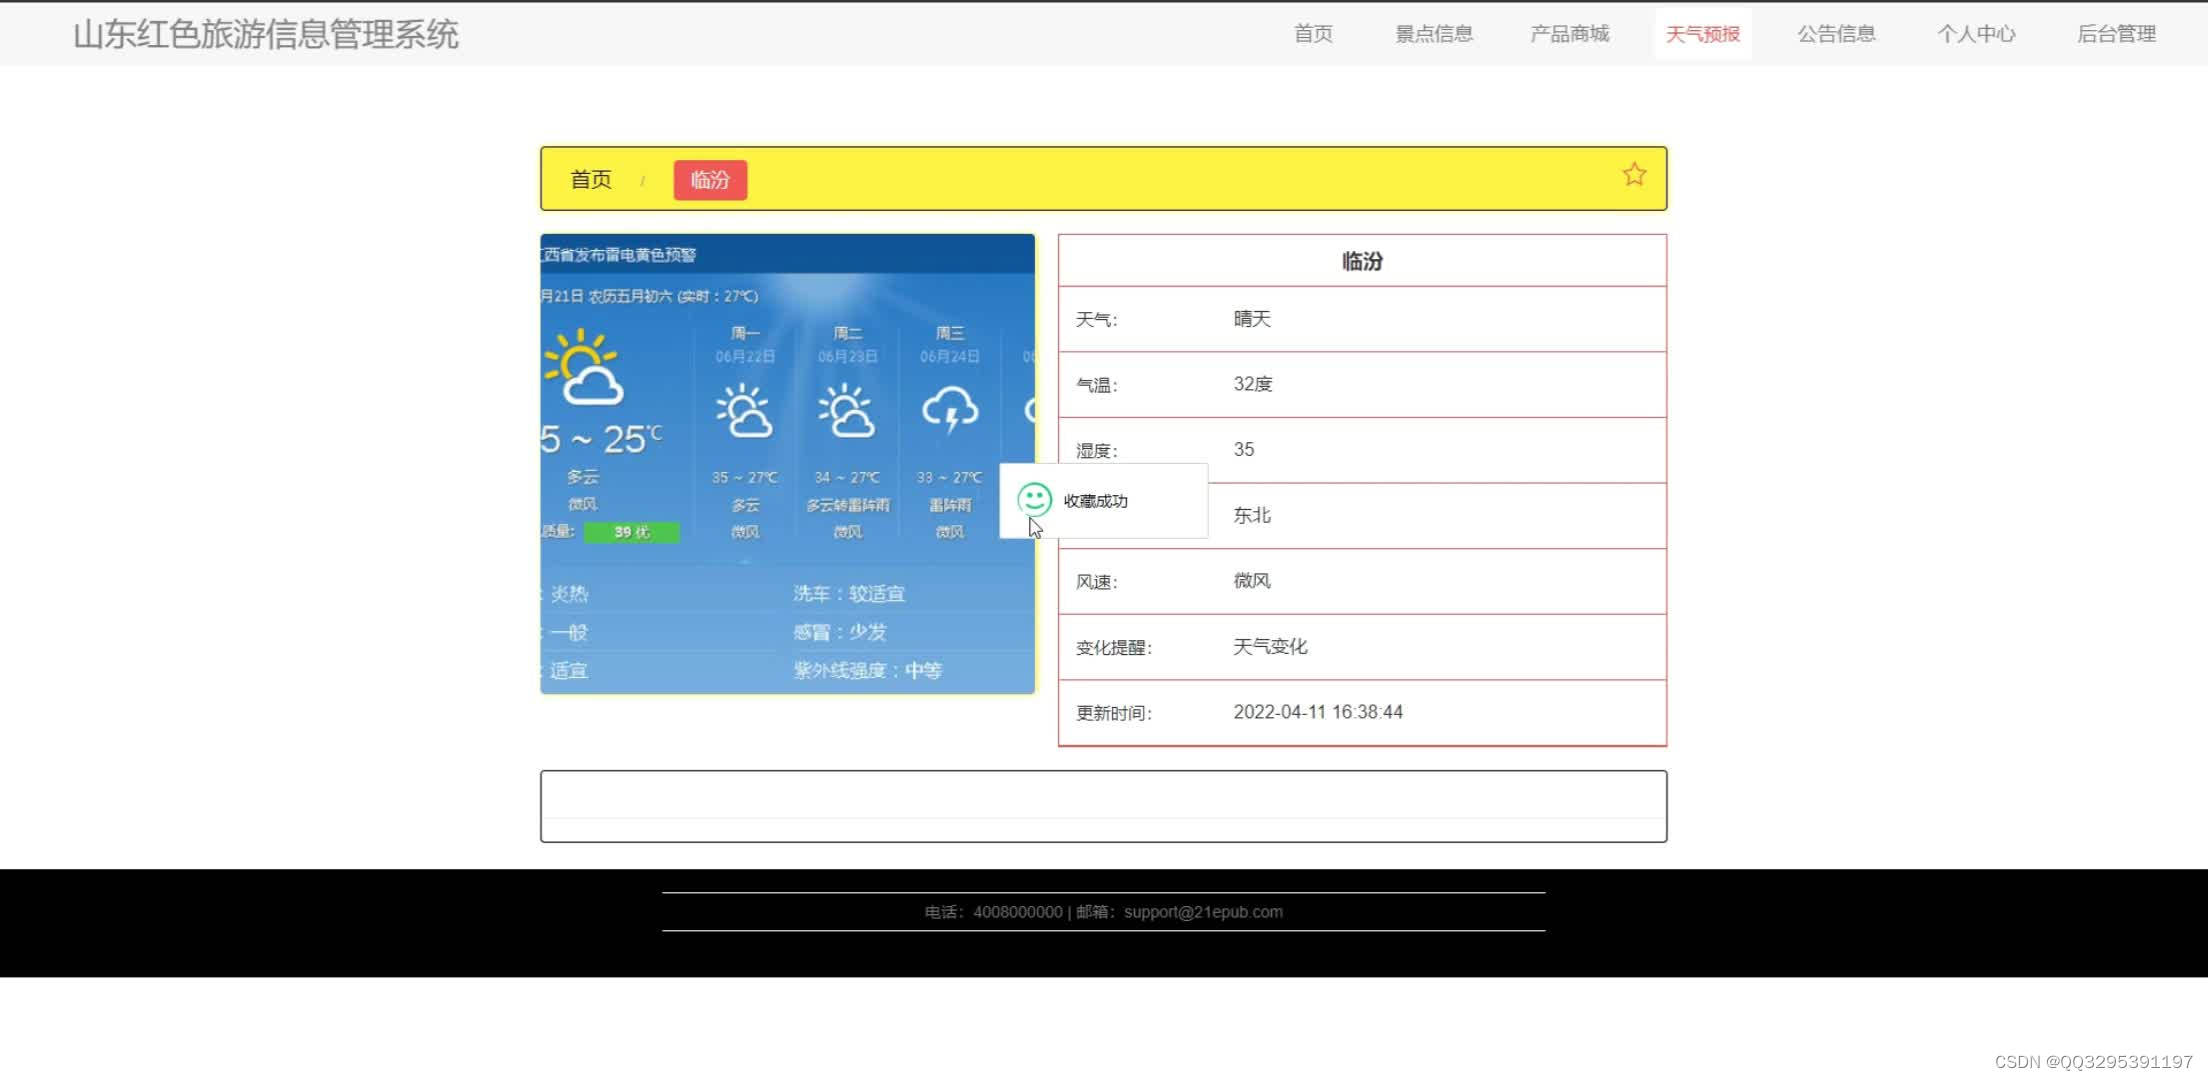The image size is (2208, 1080).
Task: Open the 景点信息 menu item
Action: click(1434, 34)
